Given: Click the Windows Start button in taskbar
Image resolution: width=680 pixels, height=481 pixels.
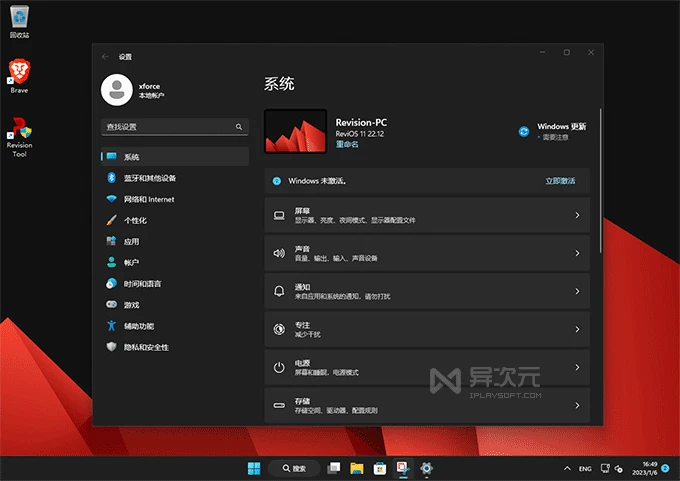Looking at the screenshot, I should tap(254, 468).
